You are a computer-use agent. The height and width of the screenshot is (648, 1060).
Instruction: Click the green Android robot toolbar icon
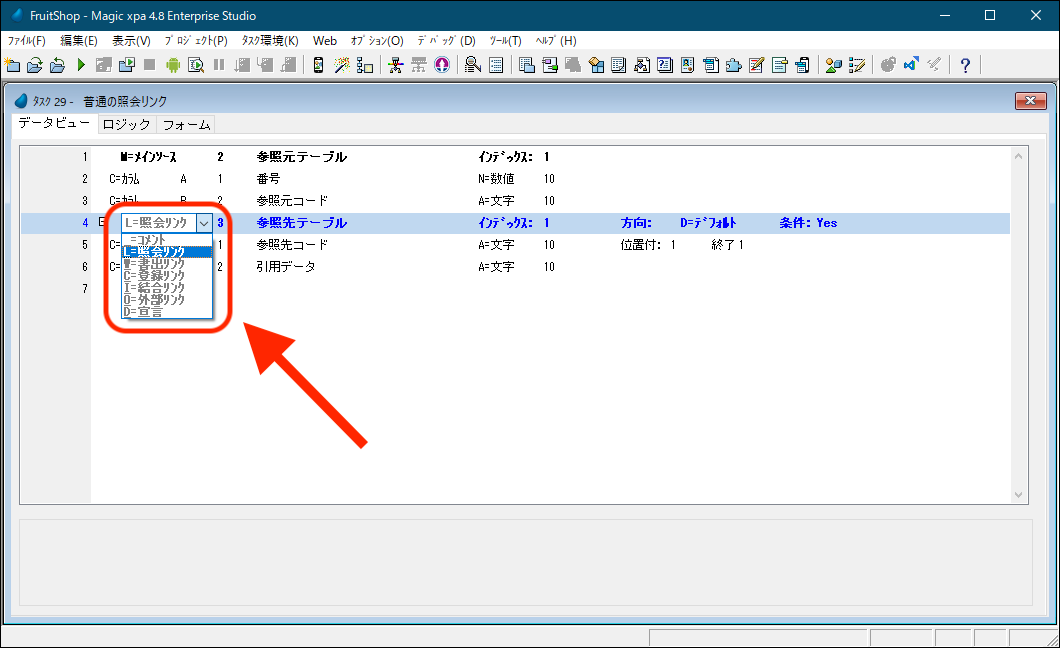(x=172, y=65)
